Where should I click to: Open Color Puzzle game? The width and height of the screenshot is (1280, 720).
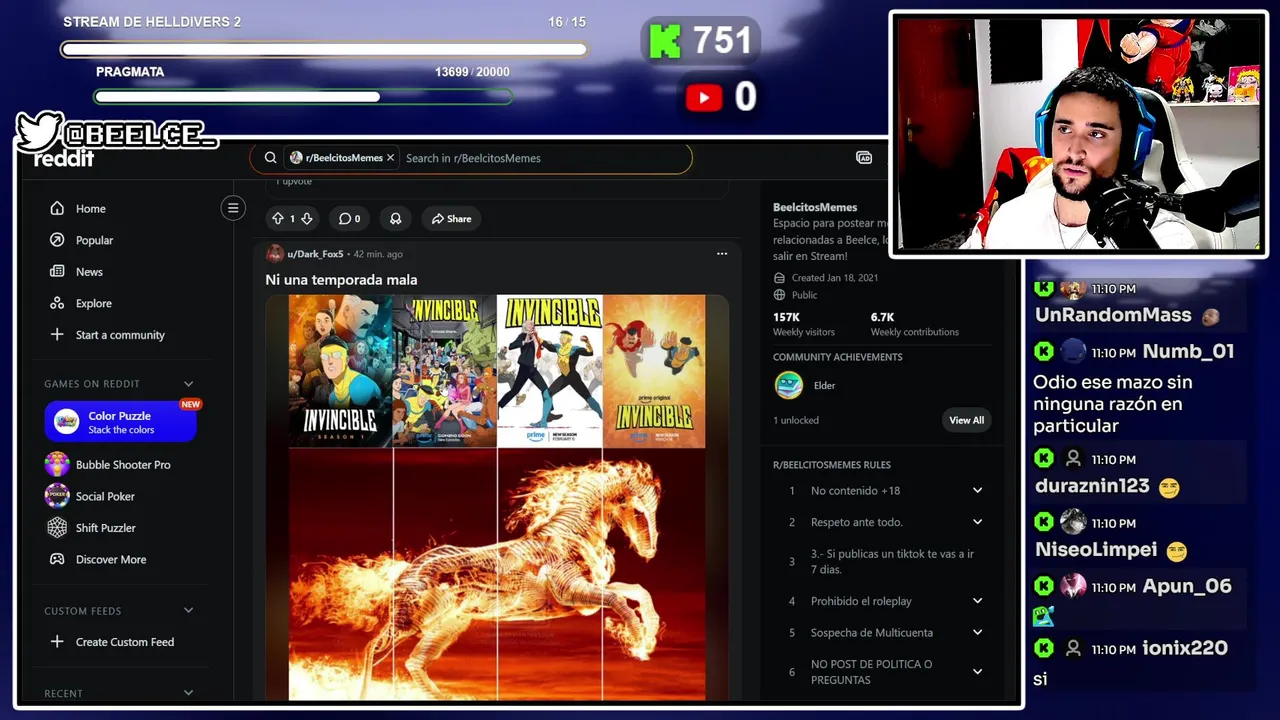tap(121, 422)
